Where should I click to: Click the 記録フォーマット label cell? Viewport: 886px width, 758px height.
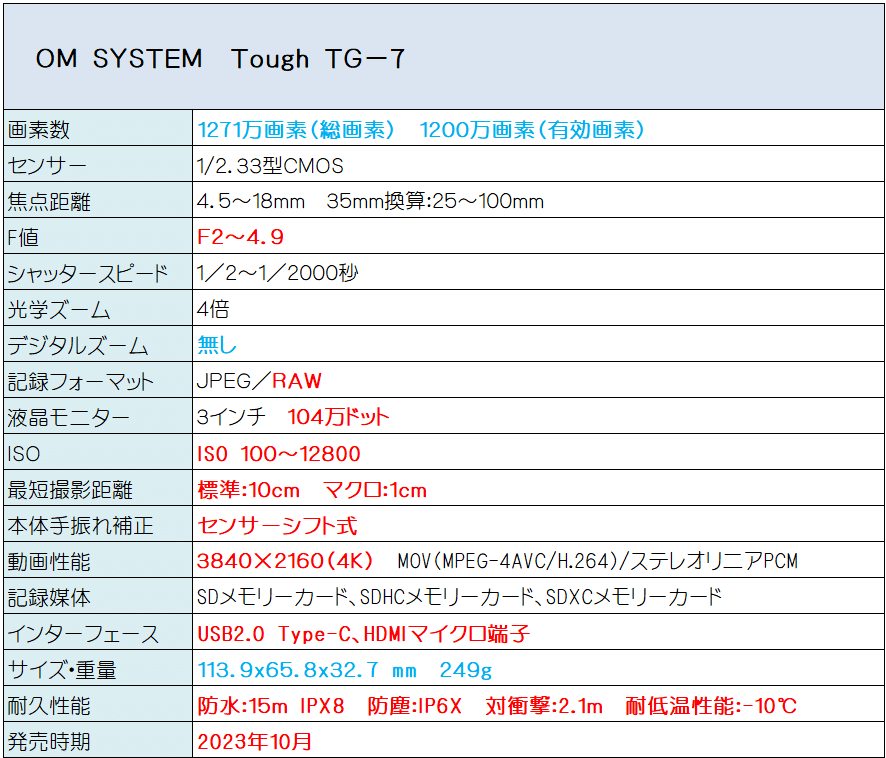point(98,380)
